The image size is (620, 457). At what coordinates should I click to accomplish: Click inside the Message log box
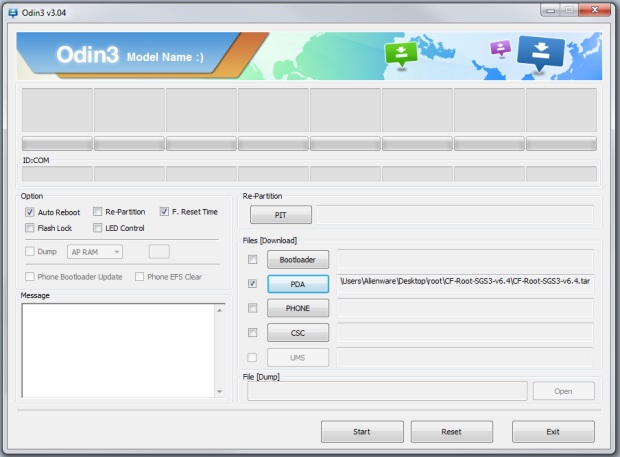119,351
